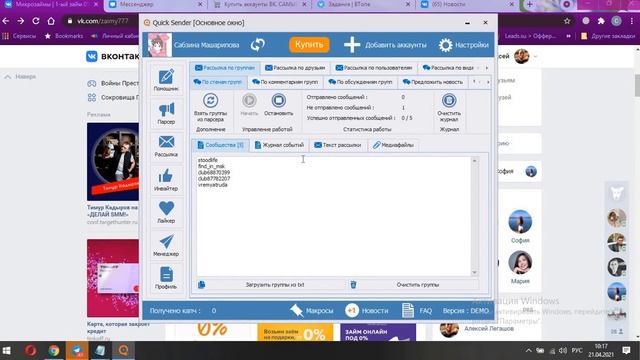The image size is (640, 360).
Task: Select the По комментариям групп subtab
Action: click(285, 82)
